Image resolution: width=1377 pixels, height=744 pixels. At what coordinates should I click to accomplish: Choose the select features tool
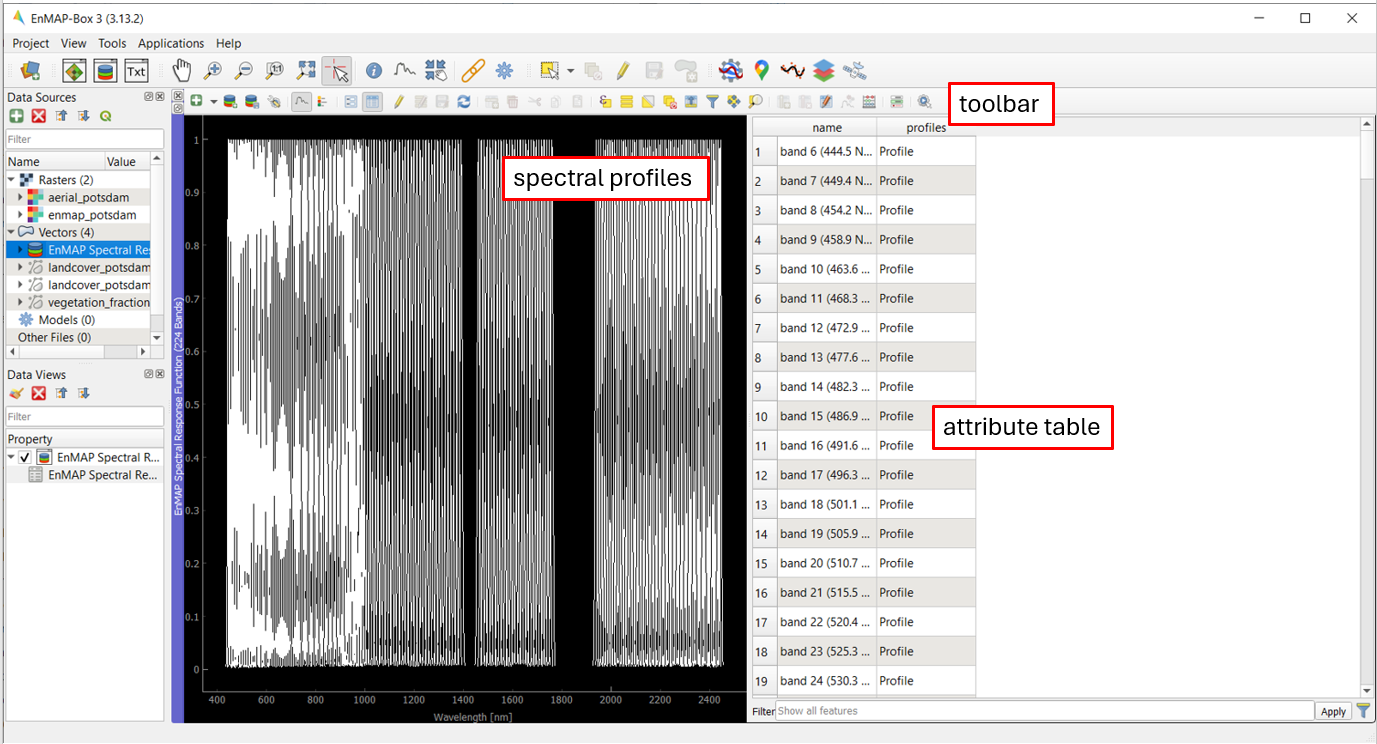[549, 70]
